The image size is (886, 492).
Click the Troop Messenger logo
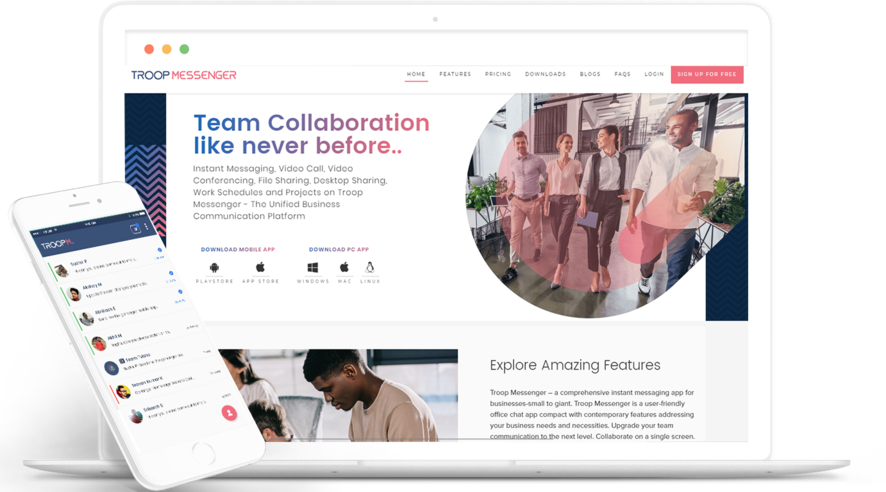(x=183, y=75)
